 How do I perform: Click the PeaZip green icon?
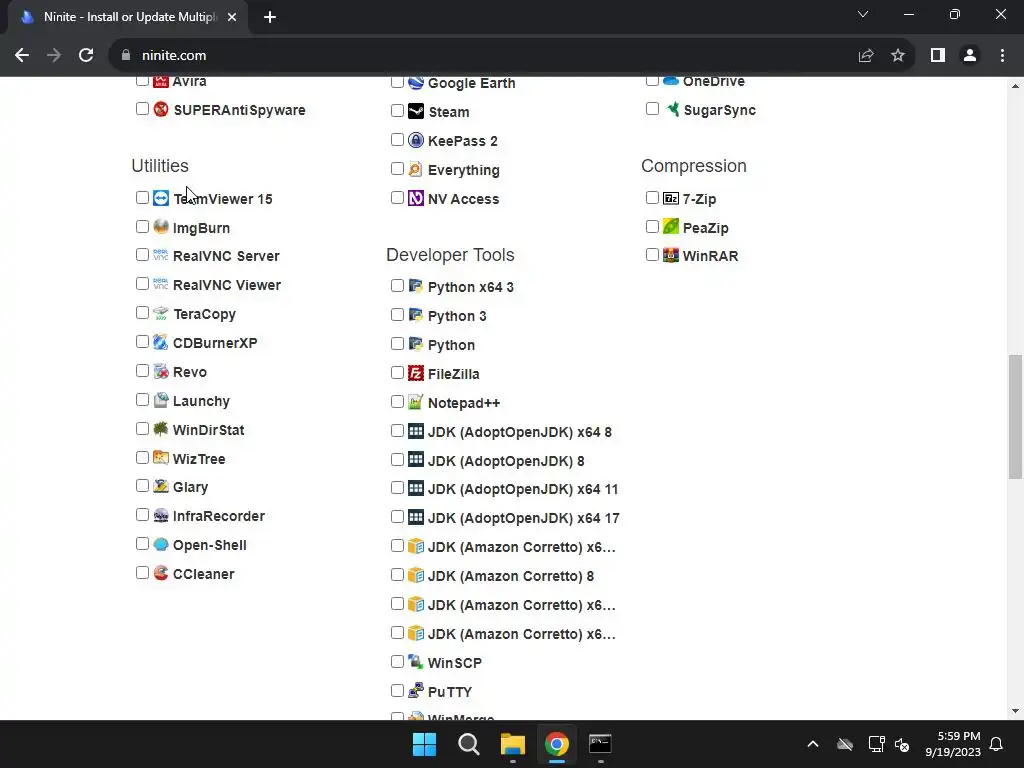671,227
